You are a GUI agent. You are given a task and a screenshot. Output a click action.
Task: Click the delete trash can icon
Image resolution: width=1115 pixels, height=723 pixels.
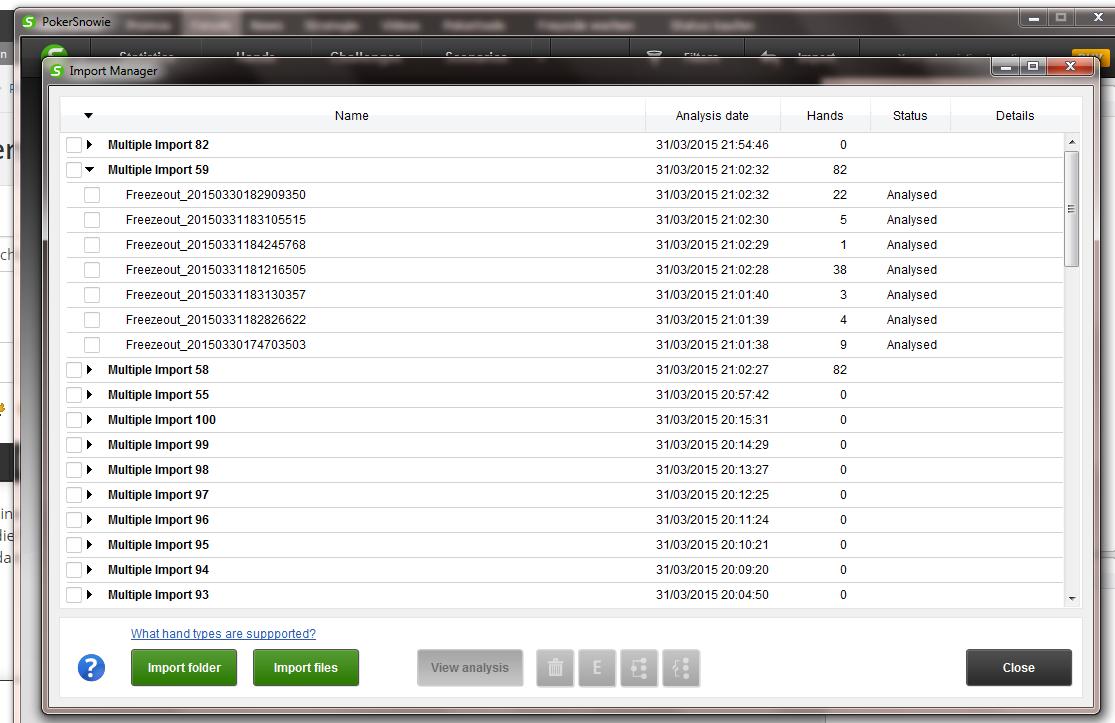tap(555, 668)
